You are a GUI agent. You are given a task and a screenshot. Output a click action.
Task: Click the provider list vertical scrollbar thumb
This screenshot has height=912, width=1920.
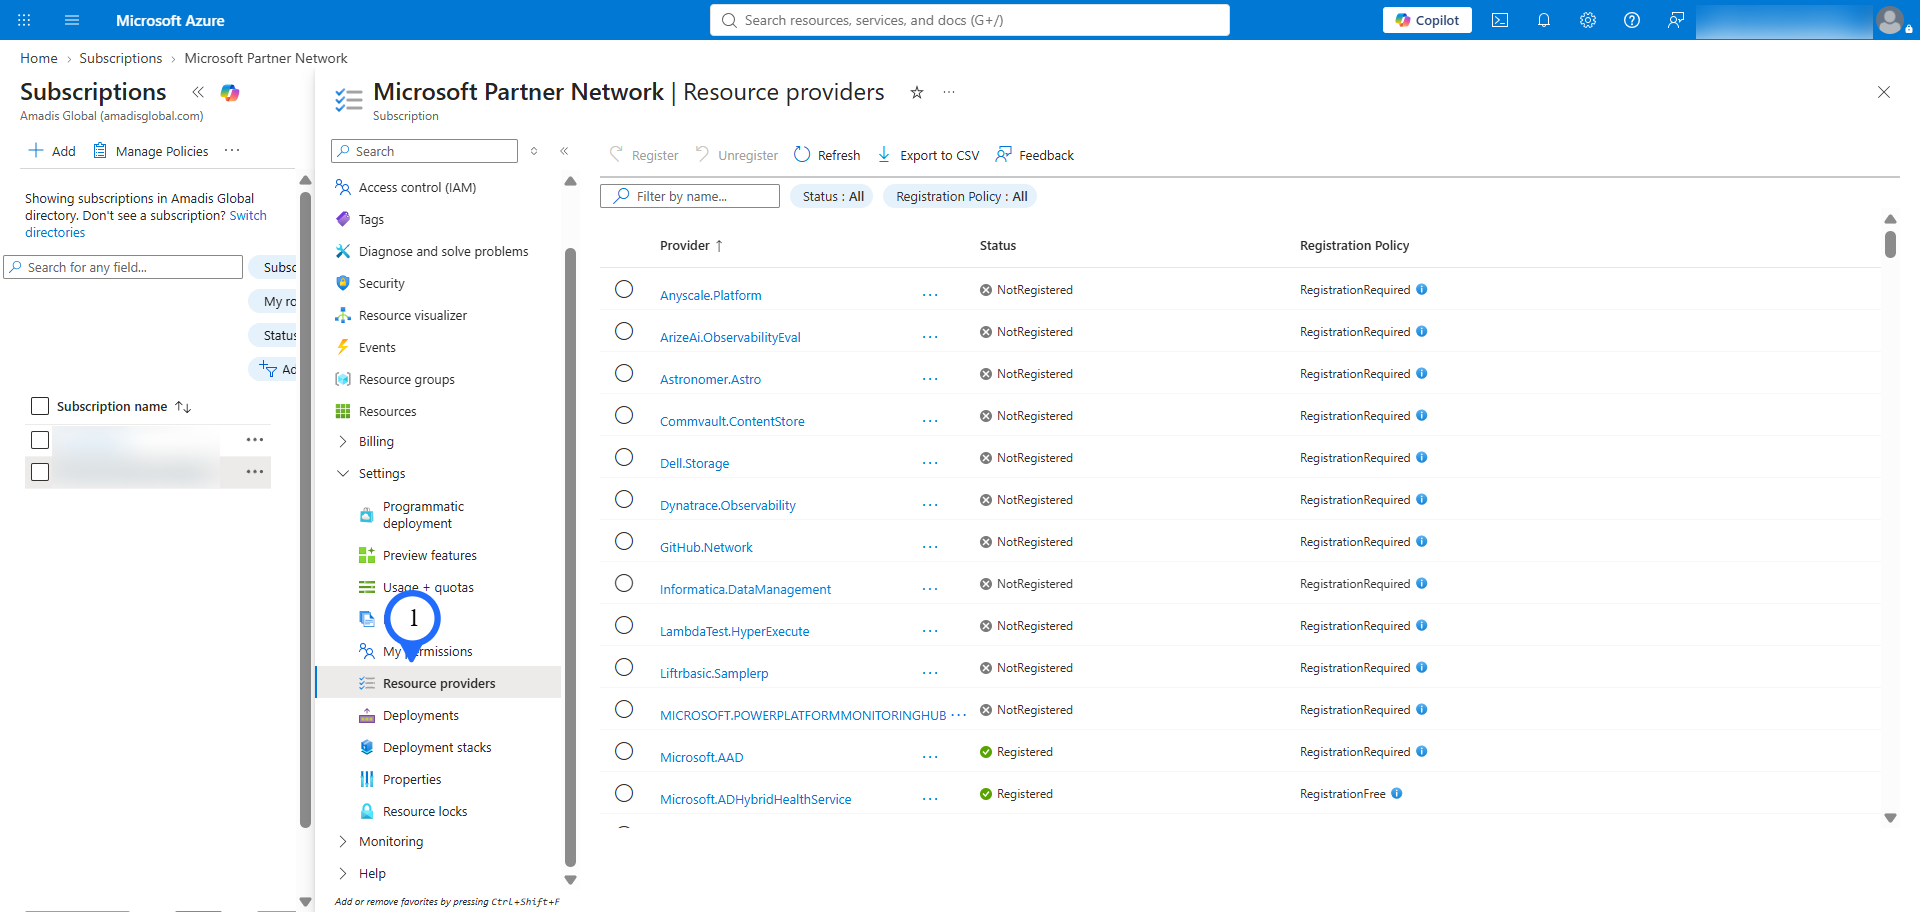tap(1890, 244)
